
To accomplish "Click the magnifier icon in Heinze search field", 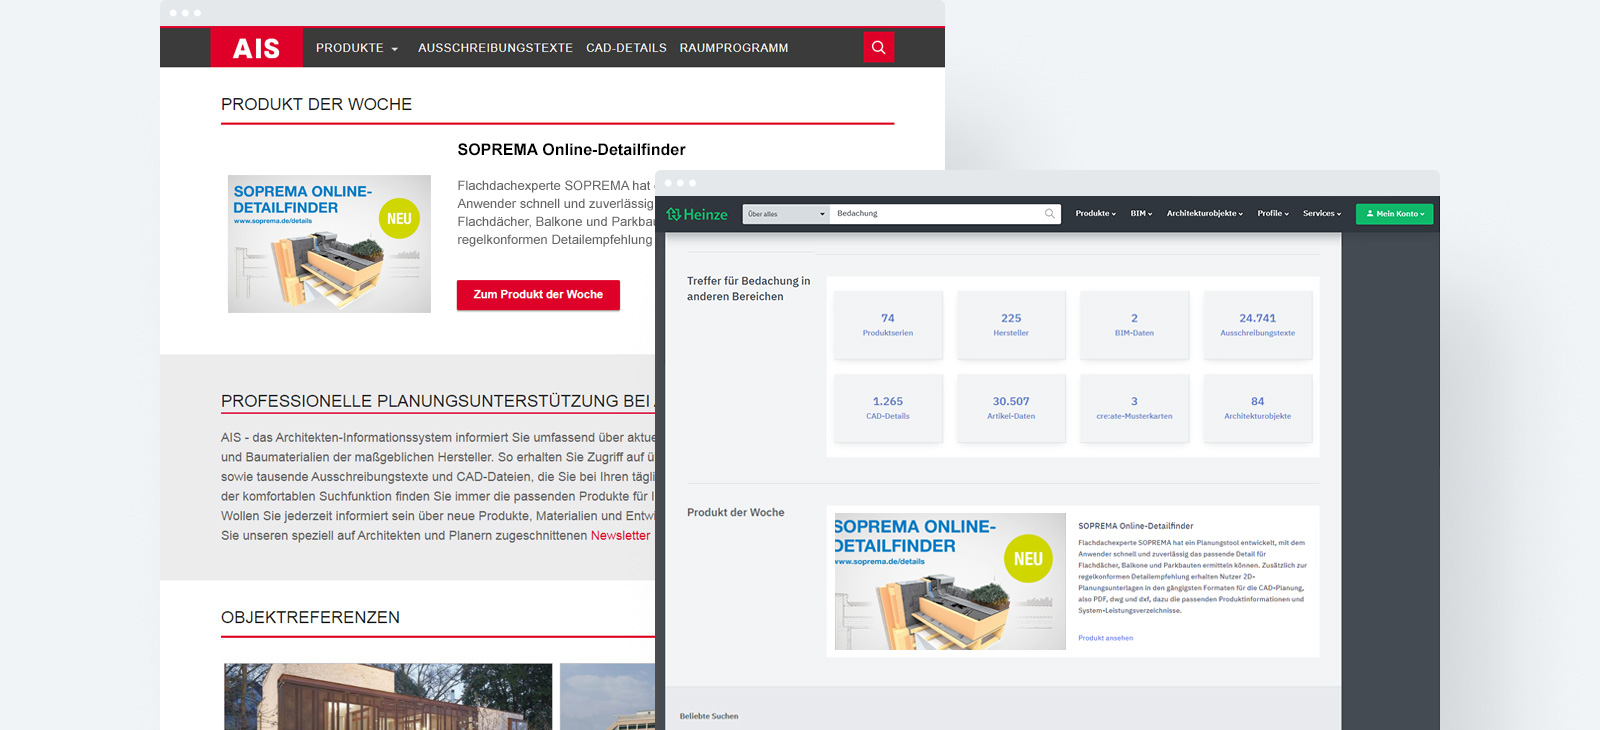I will point(1050,213).
